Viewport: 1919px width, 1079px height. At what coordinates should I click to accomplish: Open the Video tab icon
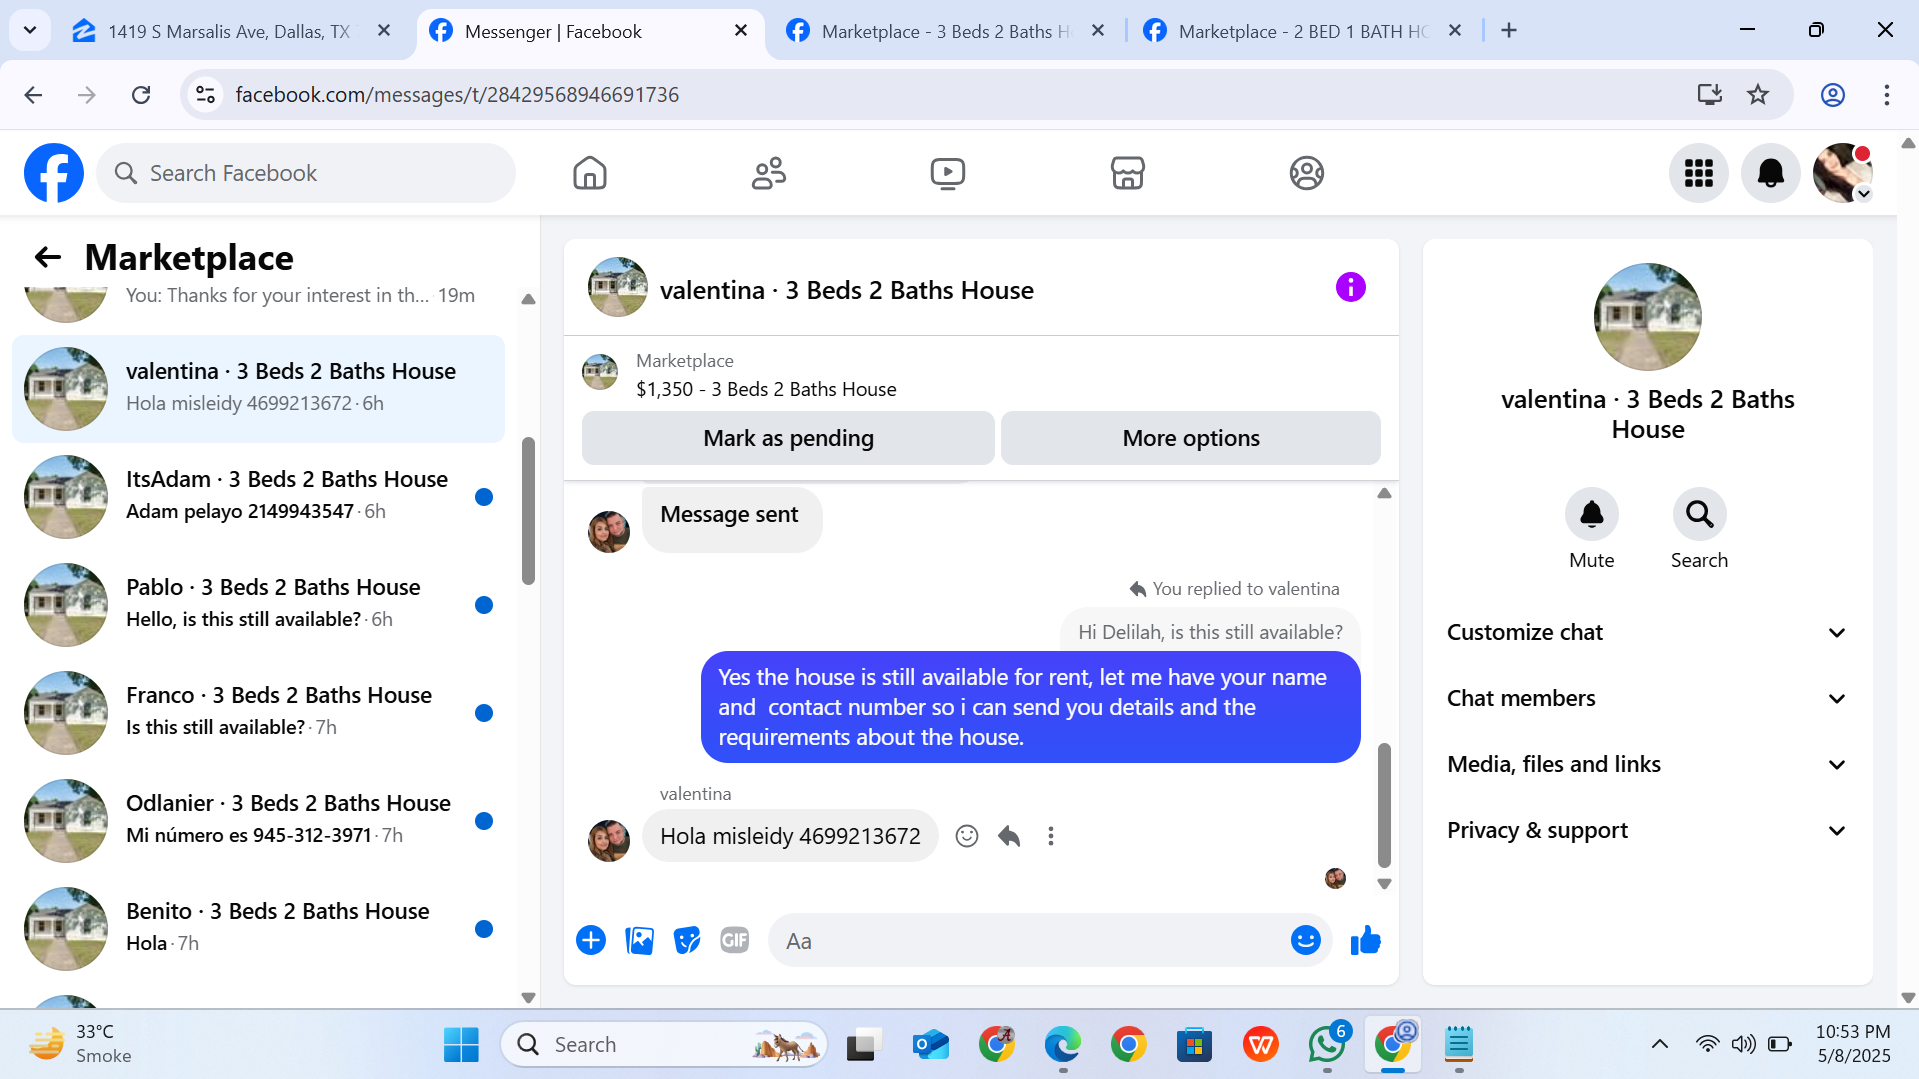click(948, 173)
